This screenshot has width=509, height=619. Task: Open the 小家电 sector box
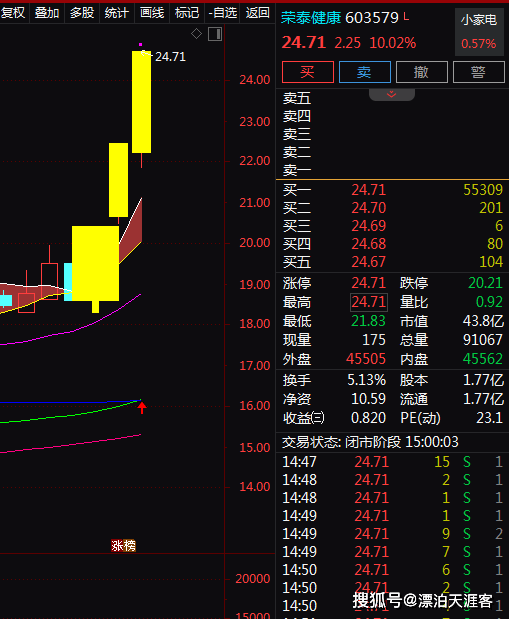(479, 31)
